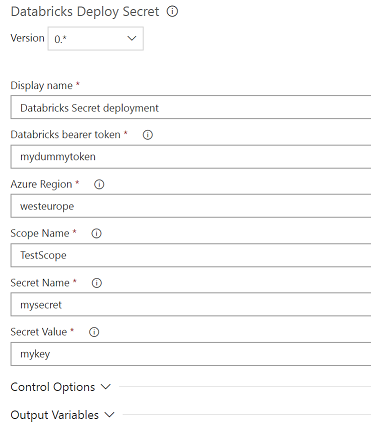Show info for Scope Name field
371x437 pixels.
(x=96, y=233)
